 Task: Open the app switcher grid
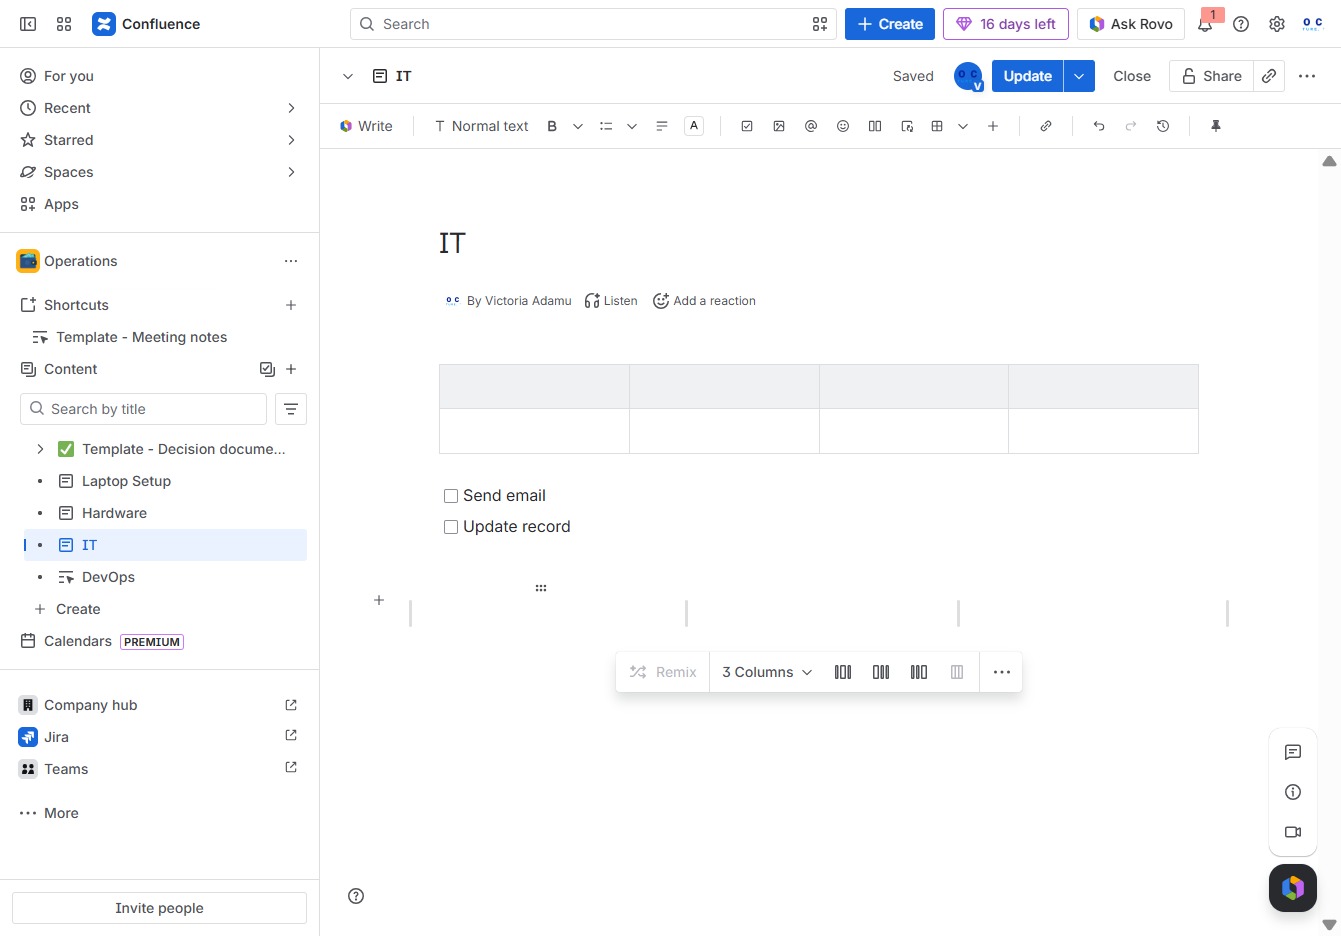pyautogui.click(x=64, y=24)
